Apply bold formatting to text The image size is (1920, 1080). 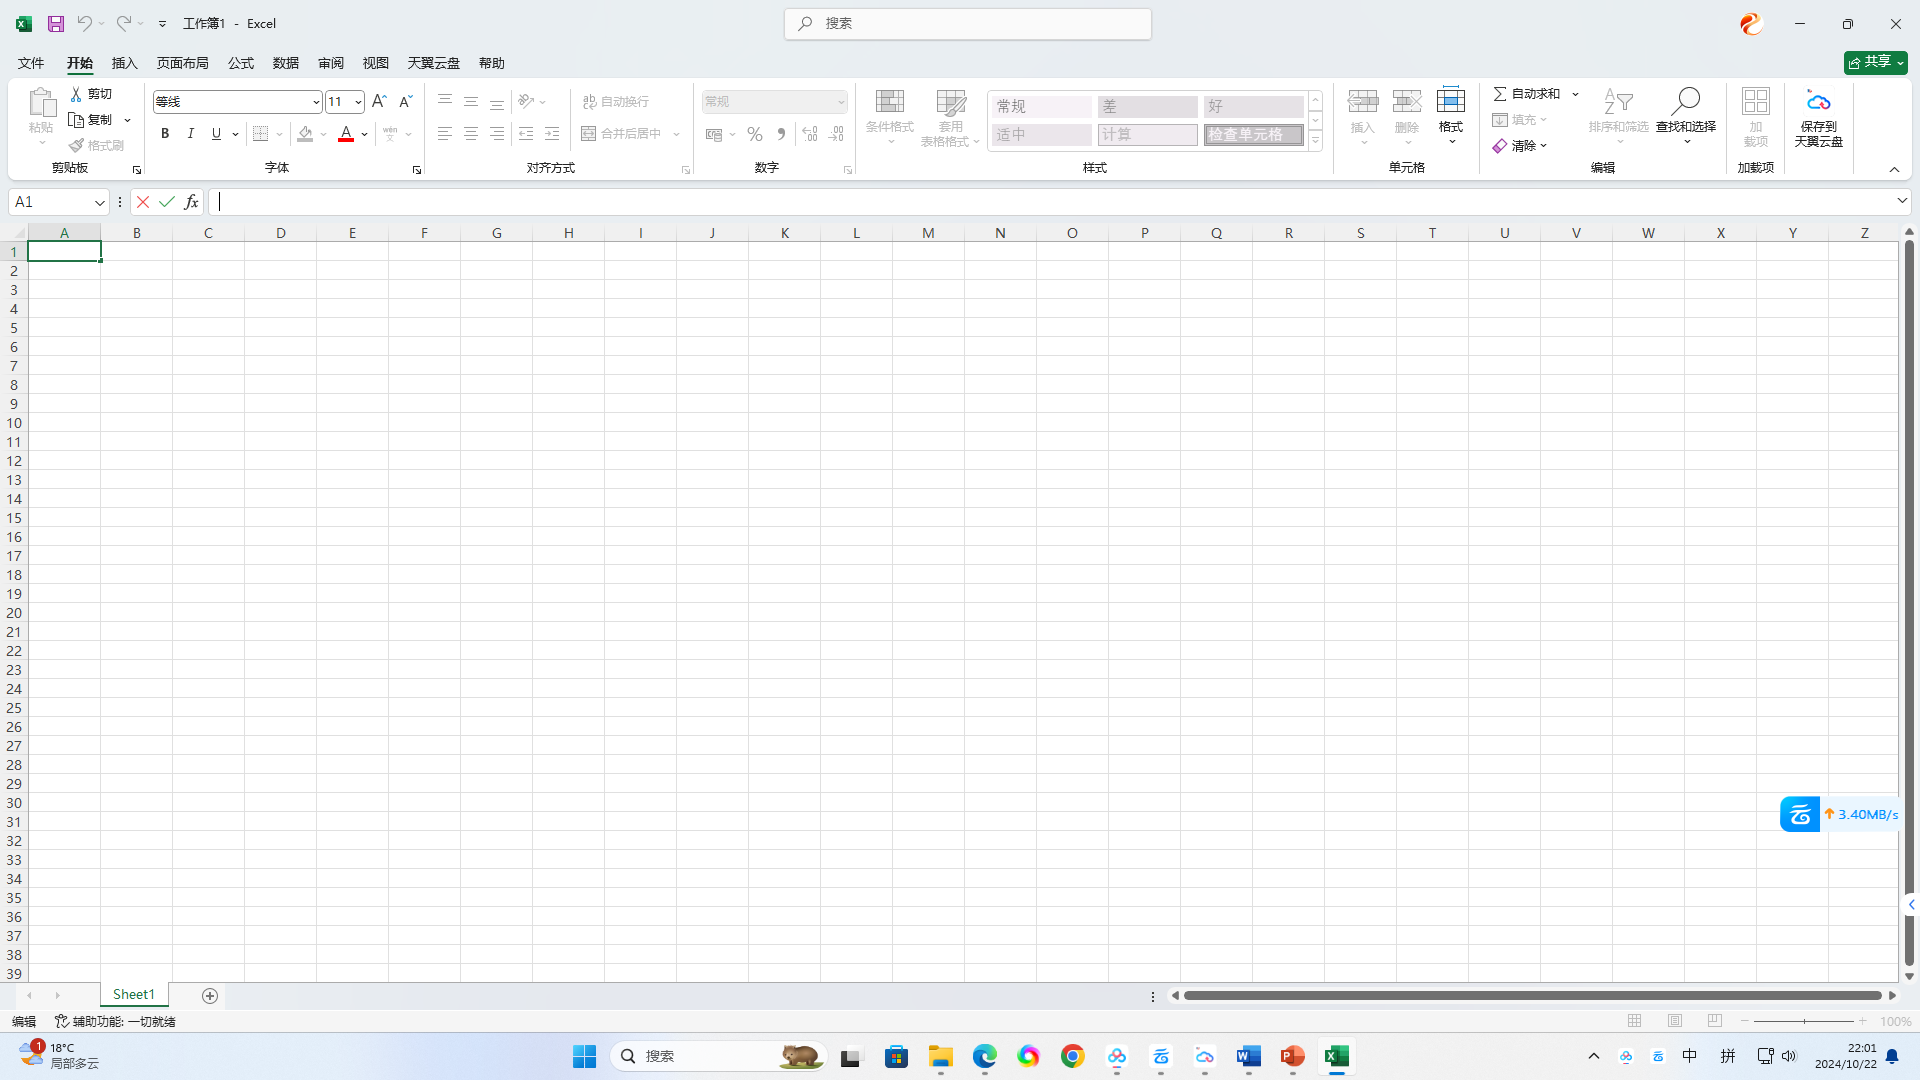coord(164,133)
